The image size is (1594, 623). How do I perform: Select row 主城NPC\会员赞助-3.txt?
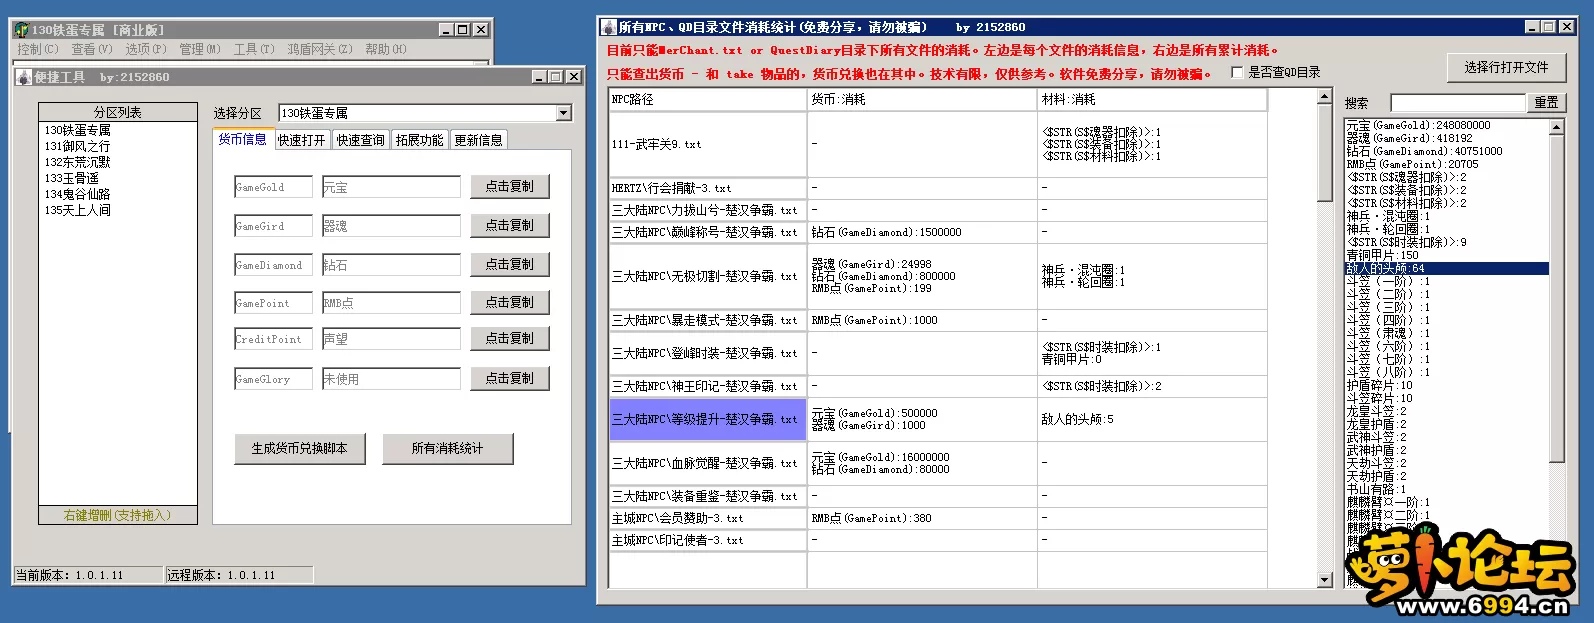[938, 518]
